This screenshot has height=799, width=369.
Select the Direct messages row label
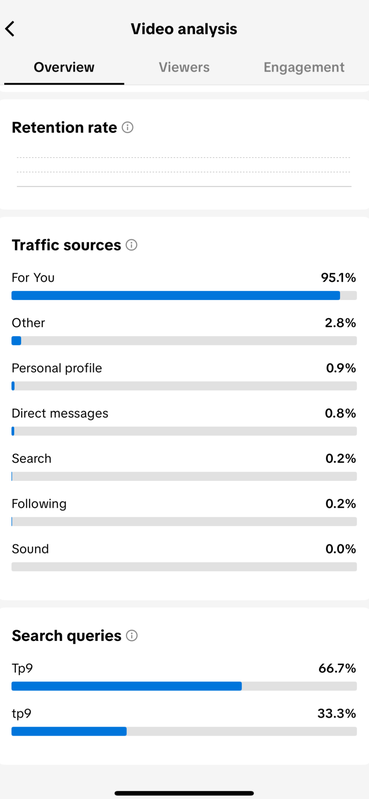click(x=60, y=413)
